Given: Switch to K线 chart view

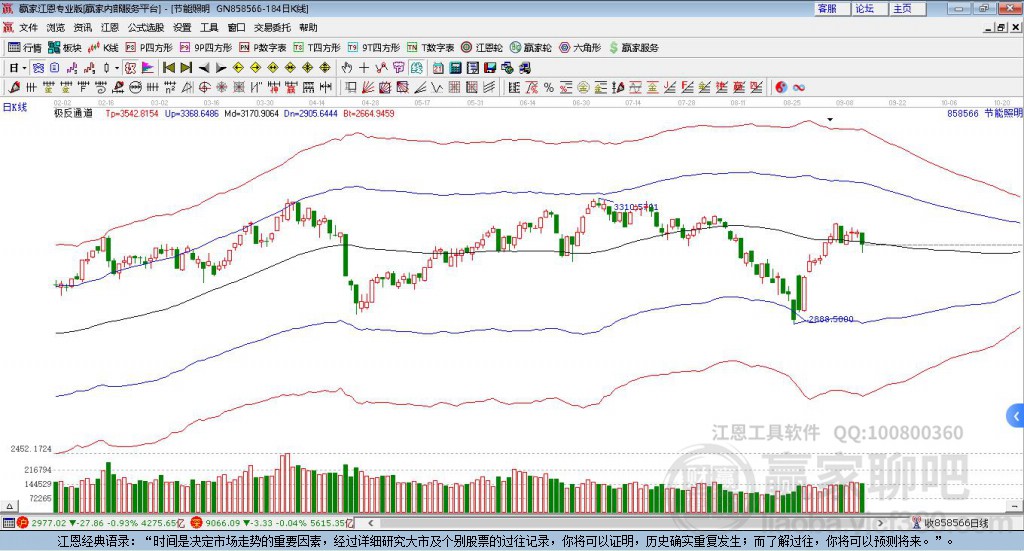Looking at the screenshot, I should [x=104, y=48].
